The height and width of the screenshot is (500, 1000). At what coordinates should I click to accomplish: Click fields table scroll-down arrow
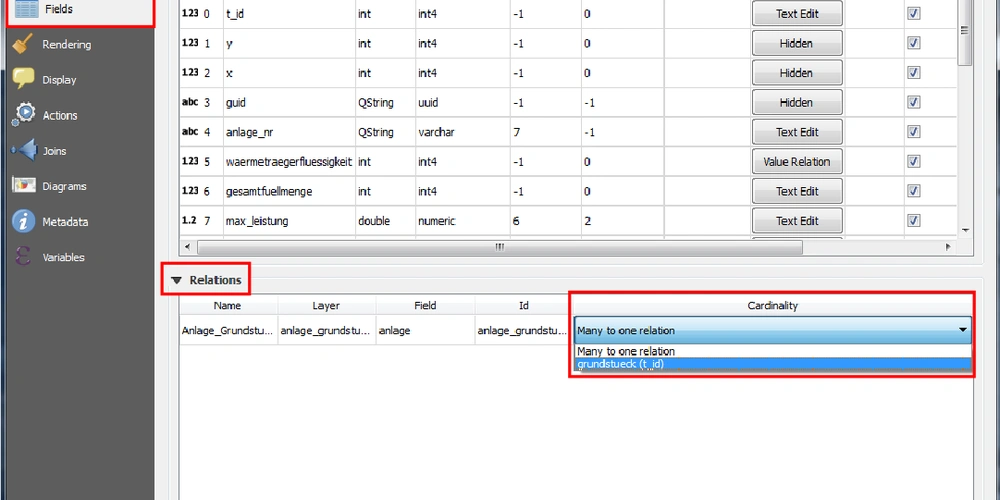[966, 230]
